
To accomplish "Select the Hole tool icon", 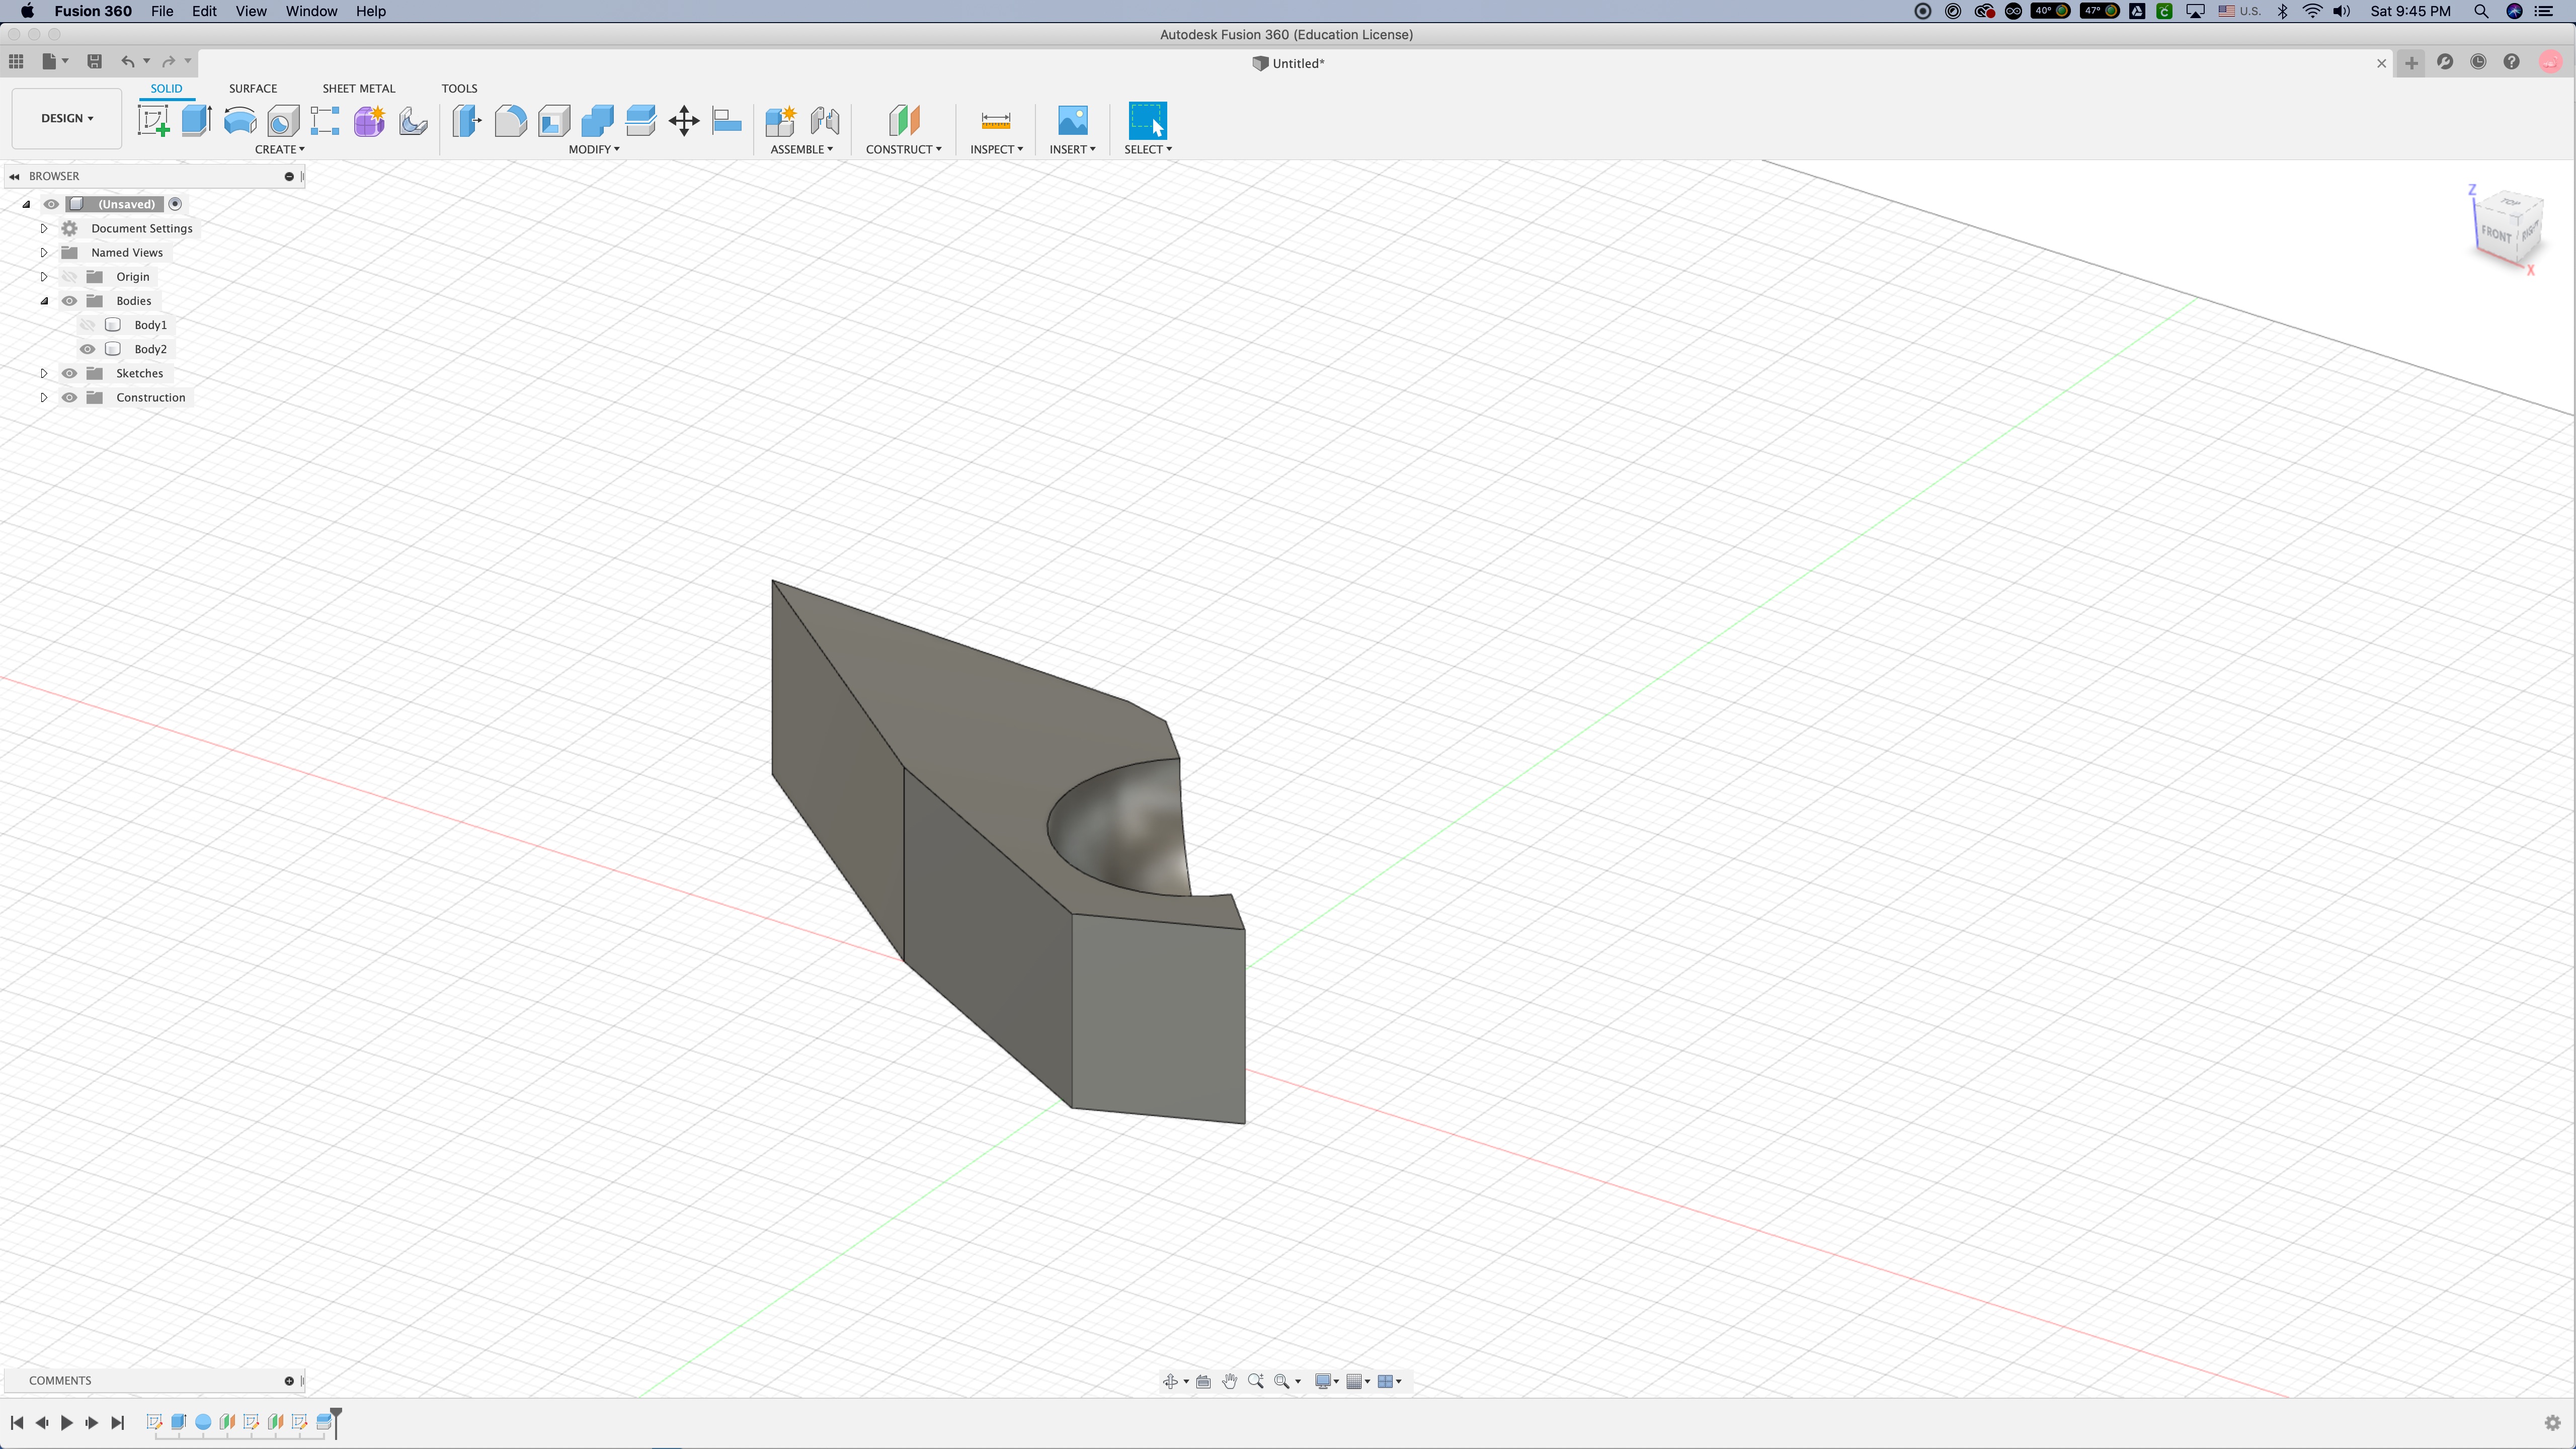I will (x=283, y=121).
